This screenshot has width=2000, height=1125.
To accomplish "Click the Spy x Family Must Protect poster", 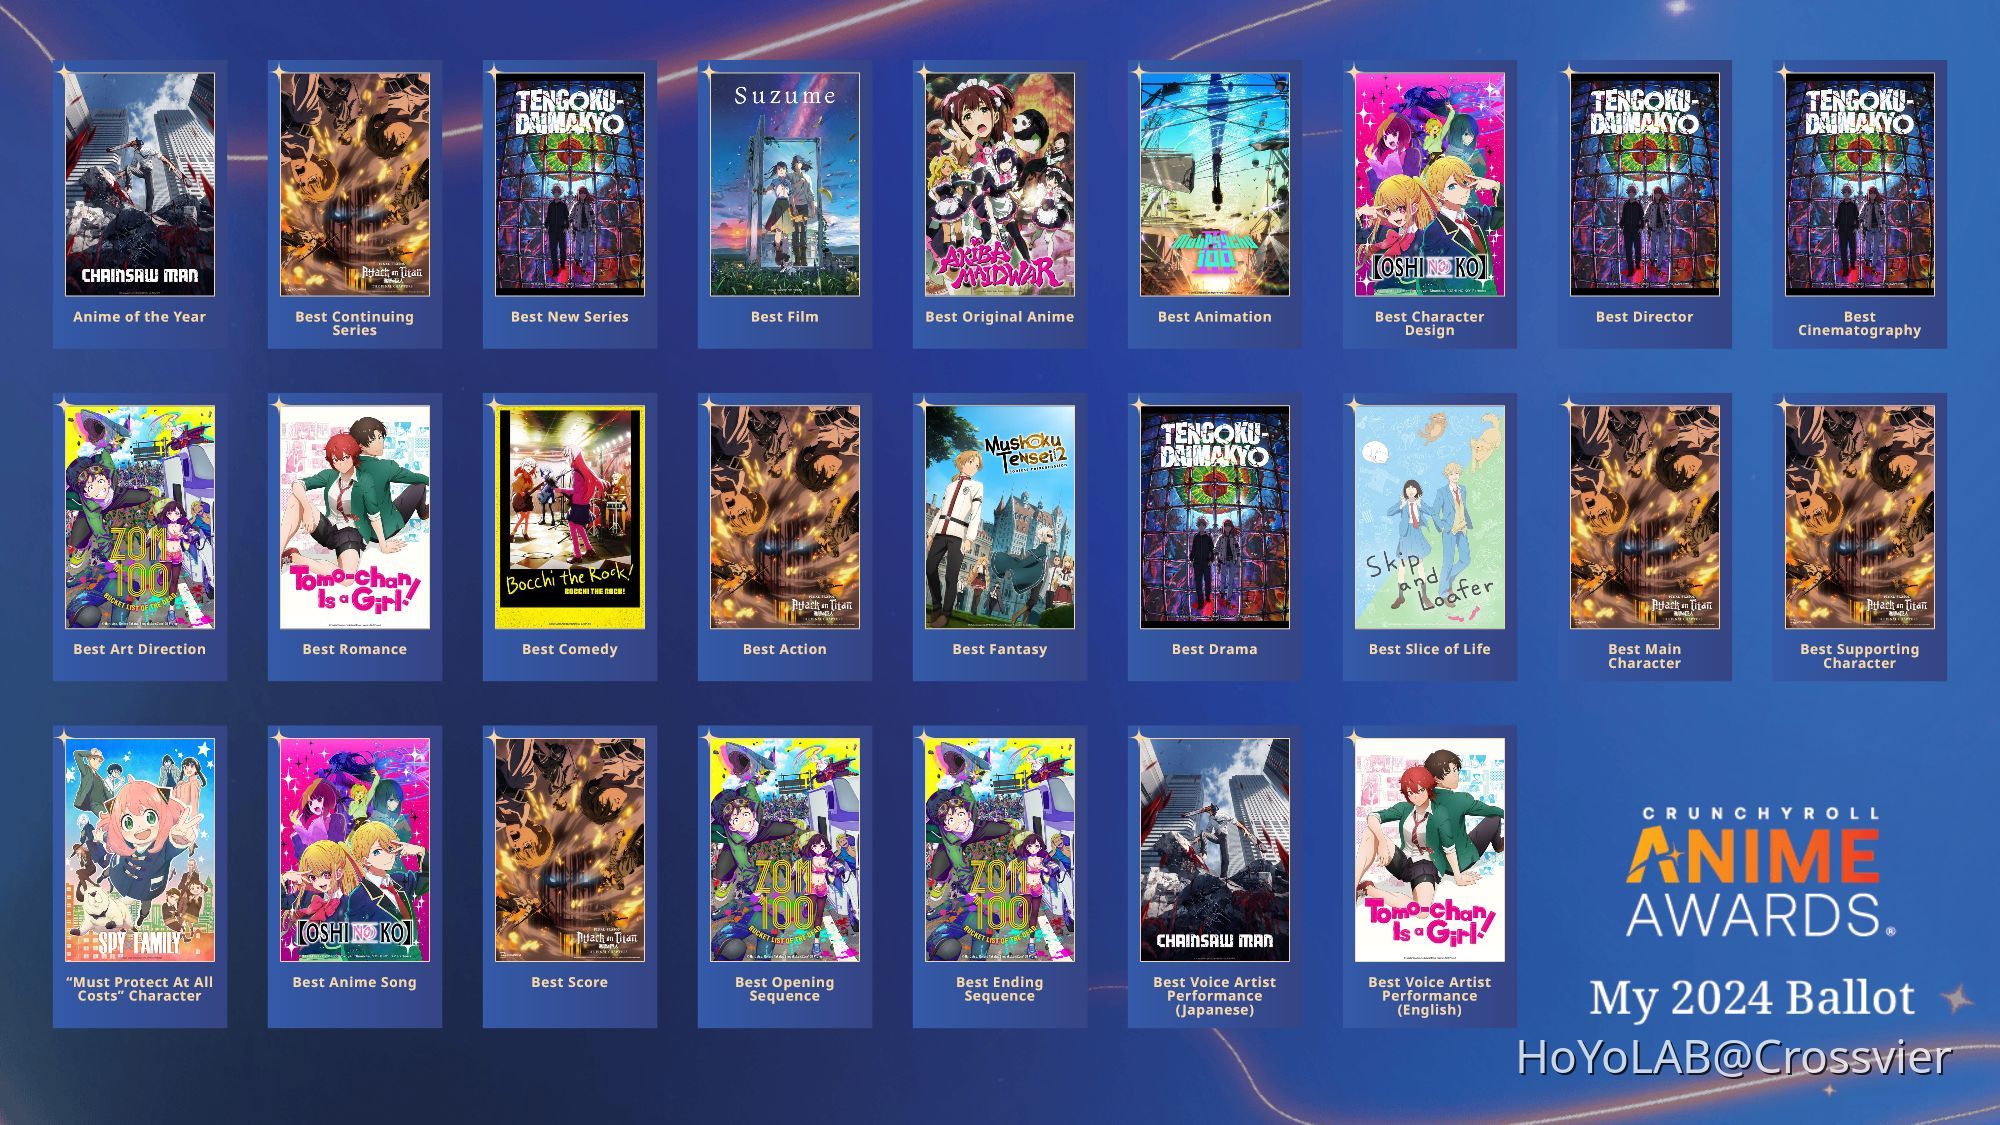I will 140,850.
